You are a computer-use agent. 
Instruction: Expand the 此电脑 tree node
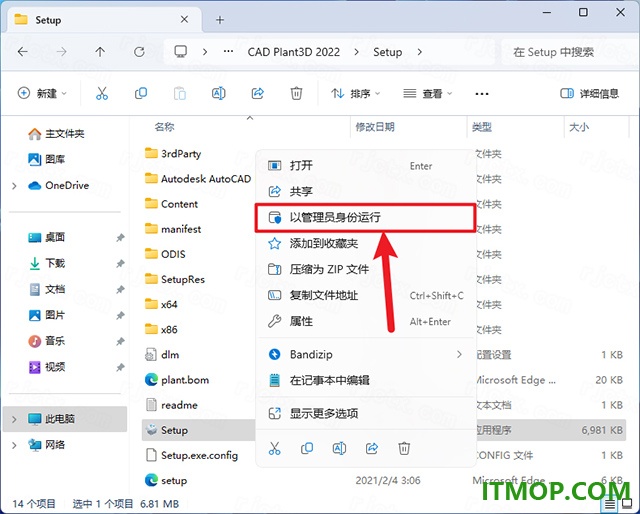coord(14,419)
